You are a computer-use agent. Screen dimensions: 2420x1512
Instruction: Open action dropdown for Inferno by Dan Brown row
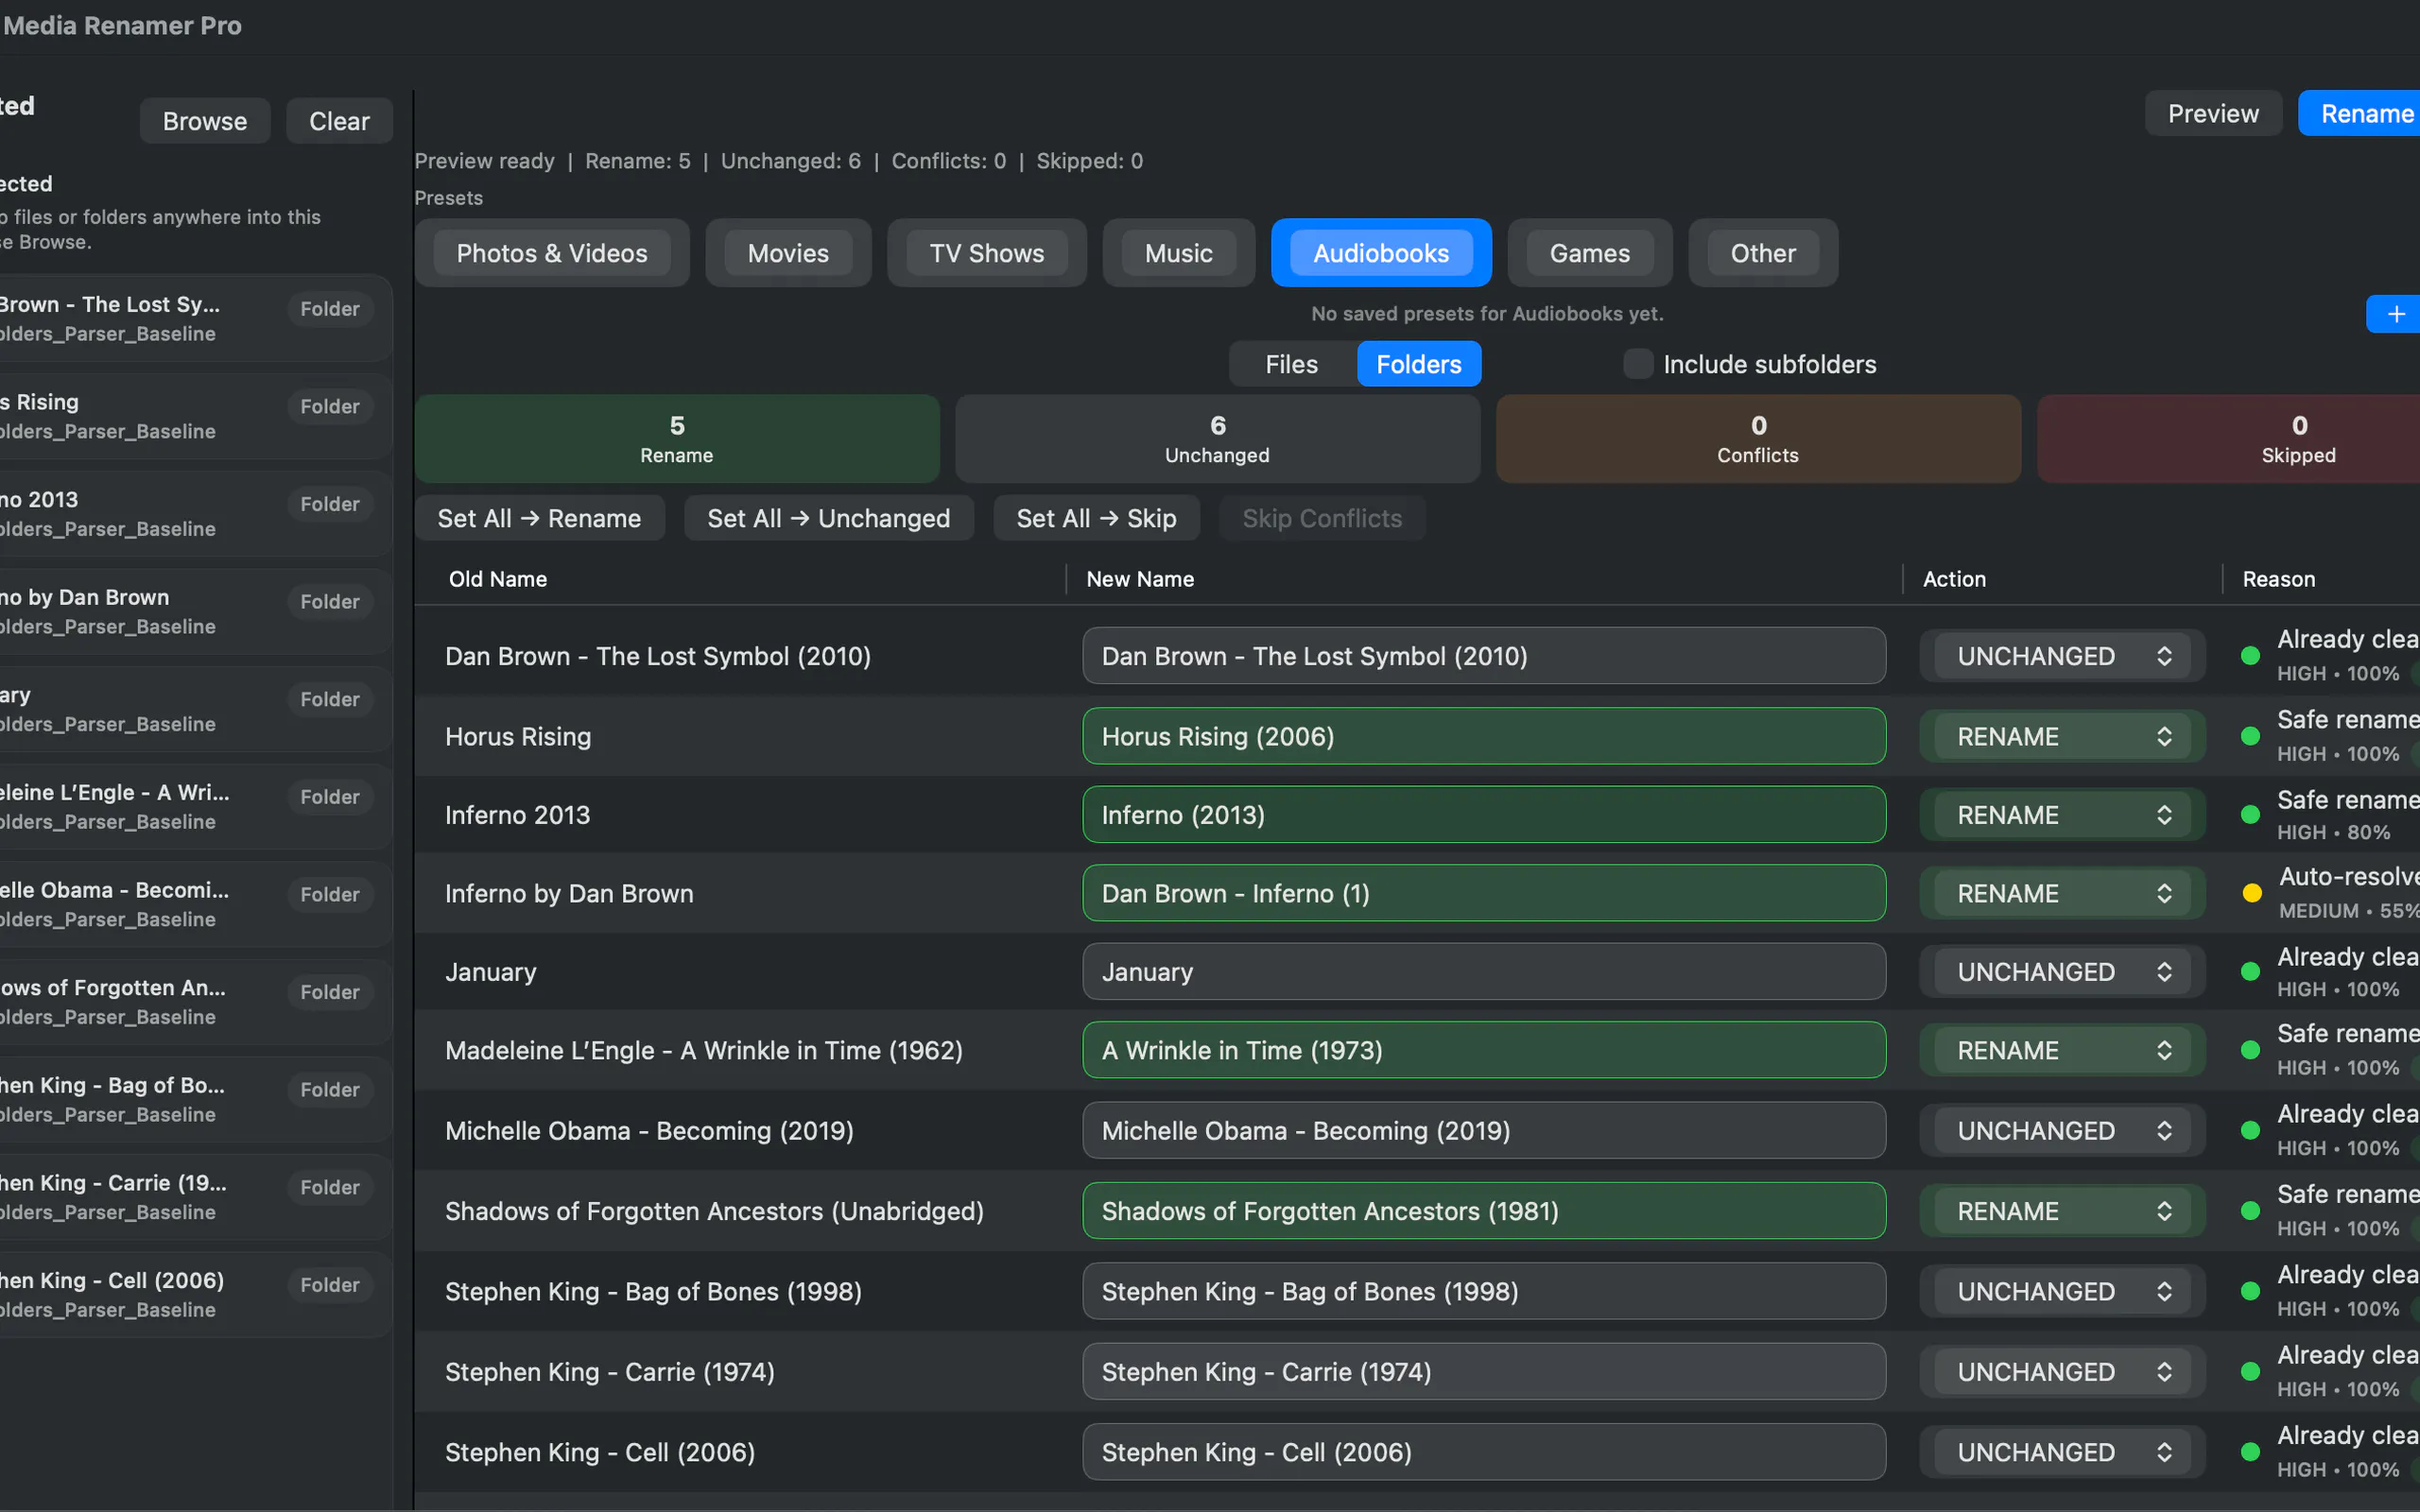coord(2062,893)
